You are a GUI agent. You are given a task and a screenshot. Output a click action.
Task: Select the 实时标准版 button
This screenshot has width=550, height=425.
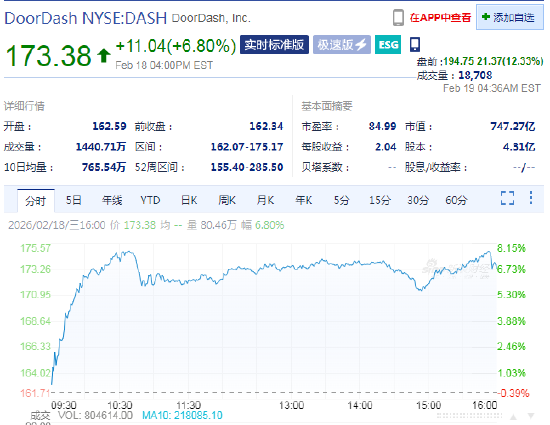pyautogui.click(x=274, y=45)
